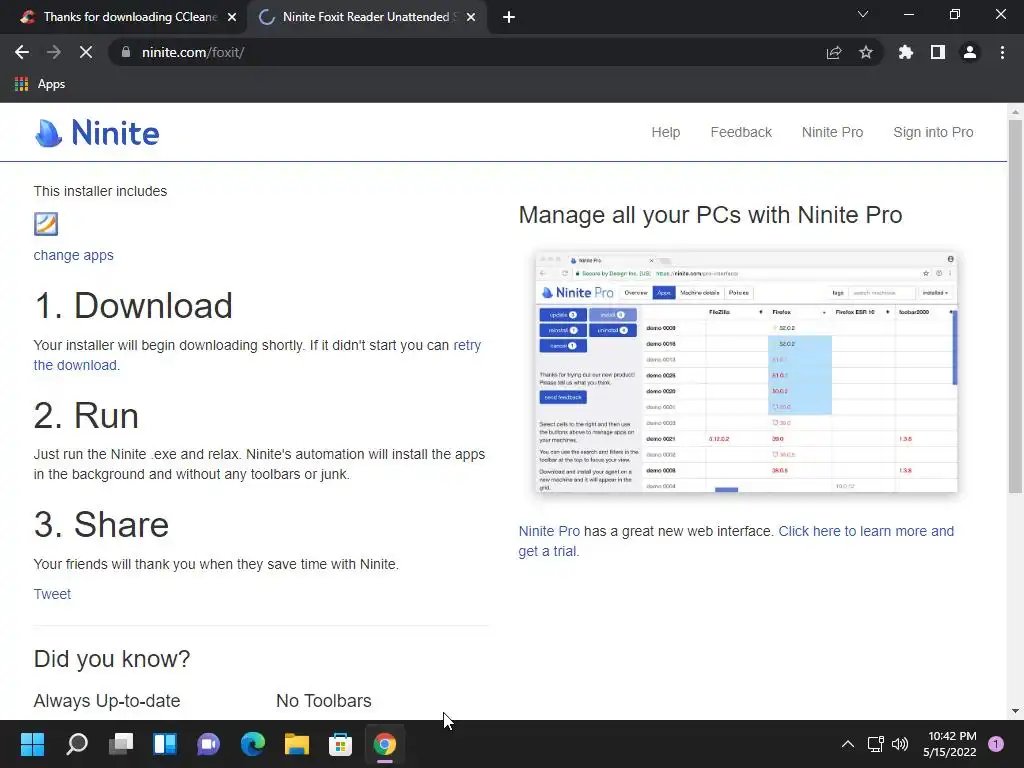Click the Chrome icon on the taskbar

coord(385,744)
